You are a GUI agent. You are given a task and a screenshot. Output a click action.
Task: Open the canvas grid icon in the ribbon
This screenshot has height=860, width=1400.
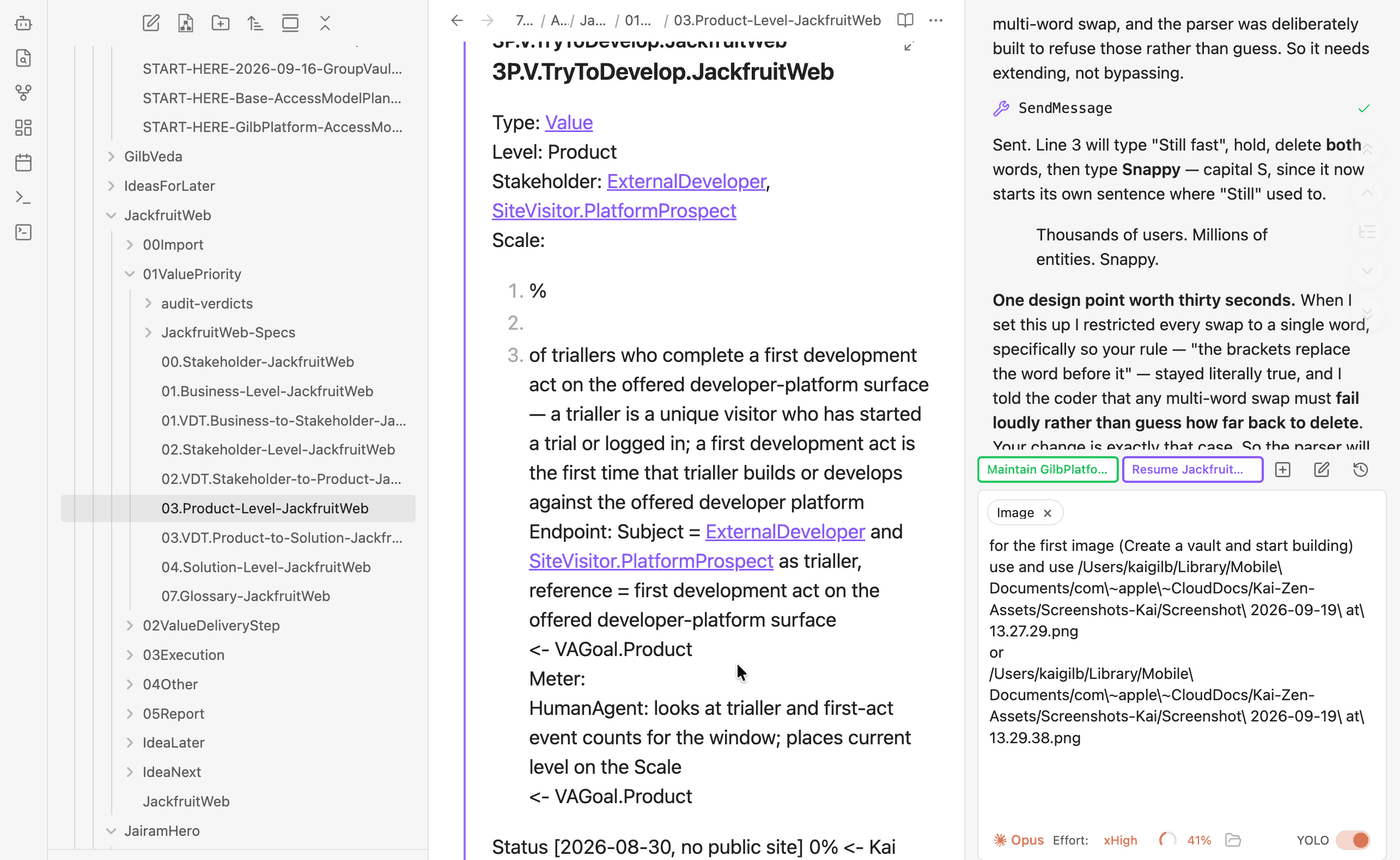coord(24,128)
